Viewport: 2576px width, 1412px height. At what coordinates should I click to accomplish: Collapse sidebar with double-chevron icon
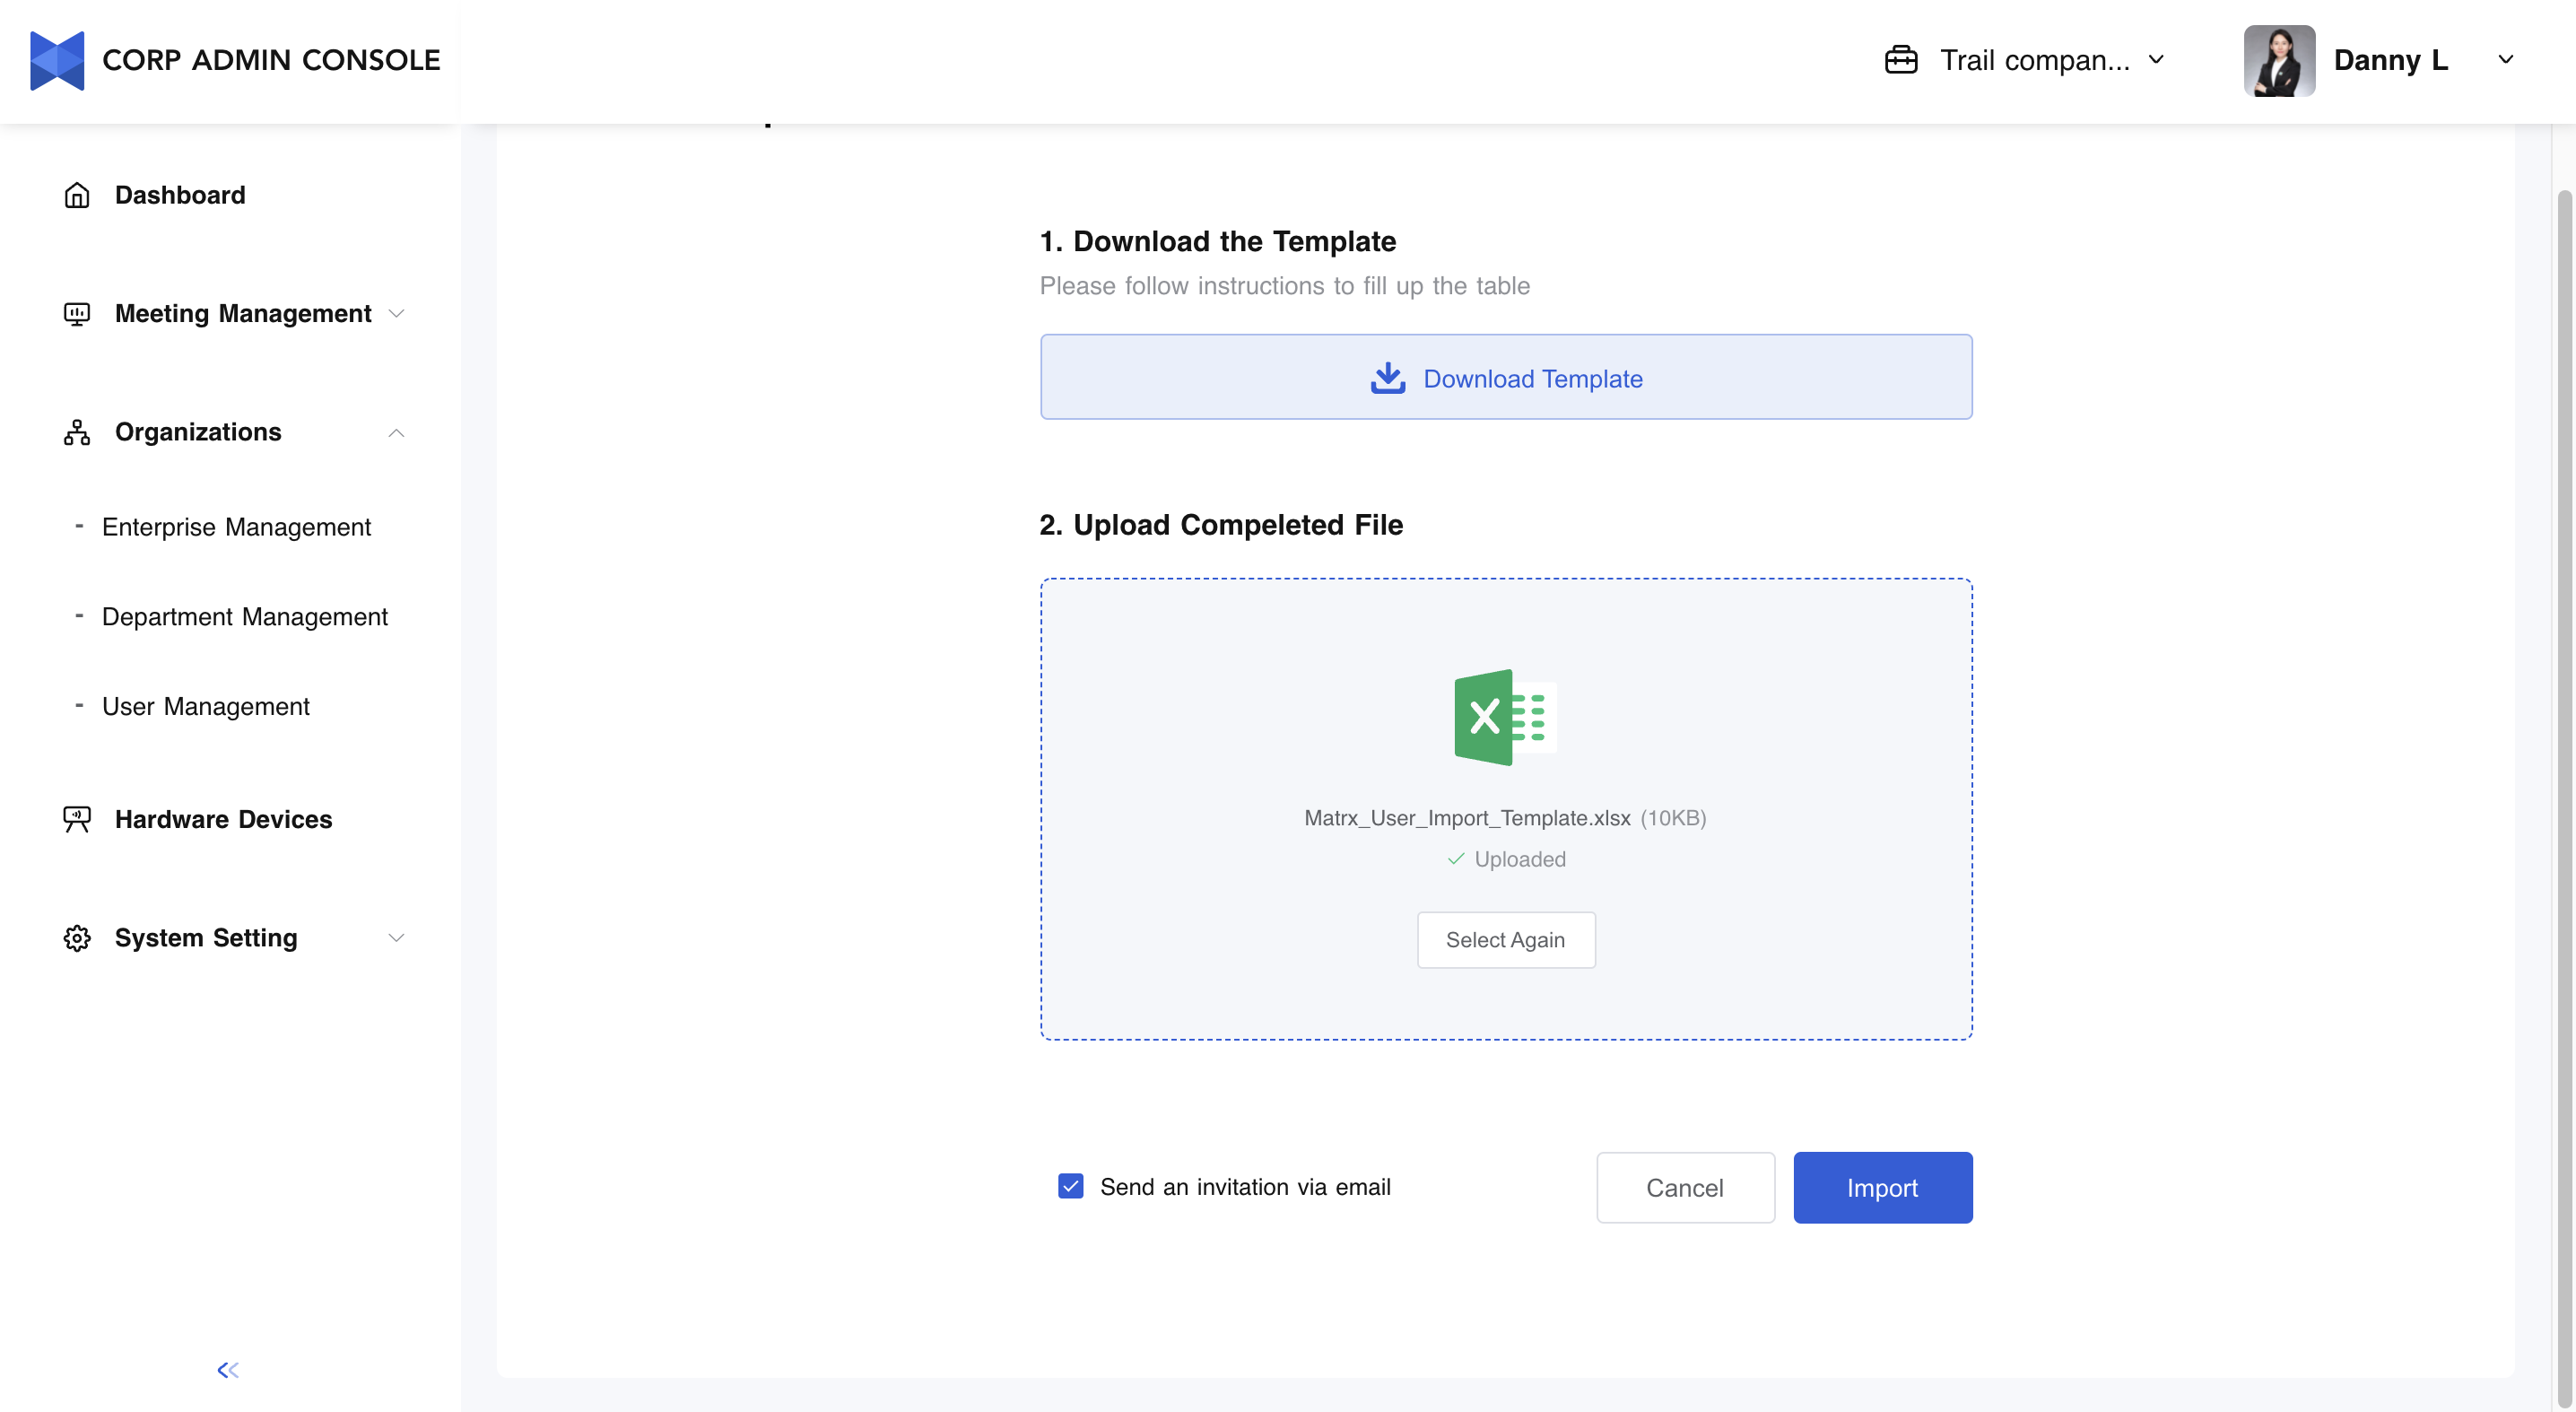pos(228,1370)
